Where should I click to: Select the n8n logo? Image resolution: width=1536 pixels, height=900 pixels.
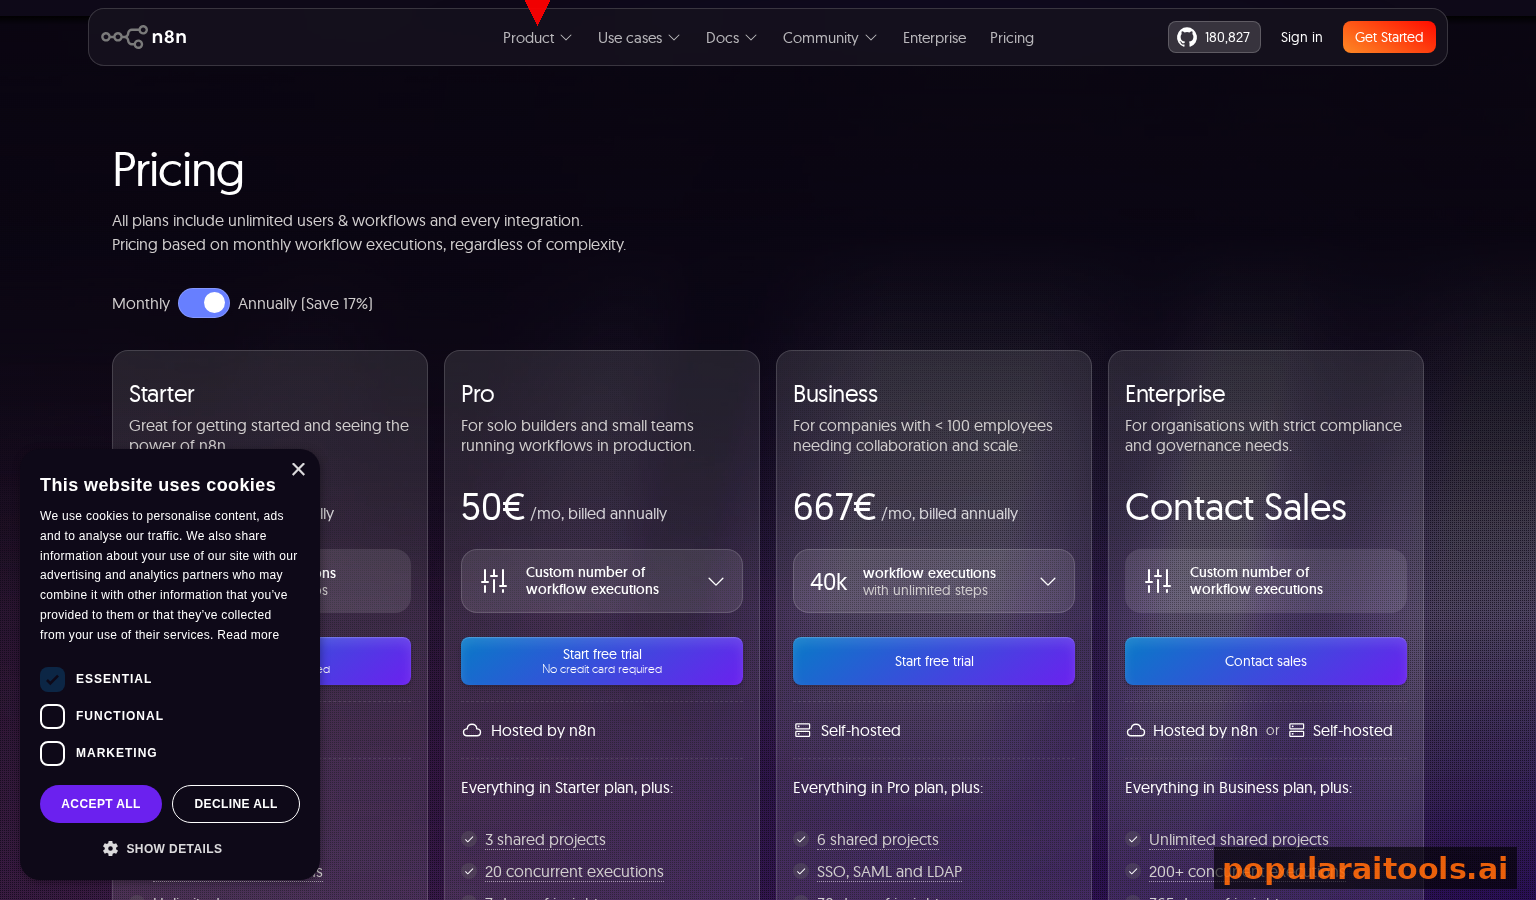coord(143,37)
